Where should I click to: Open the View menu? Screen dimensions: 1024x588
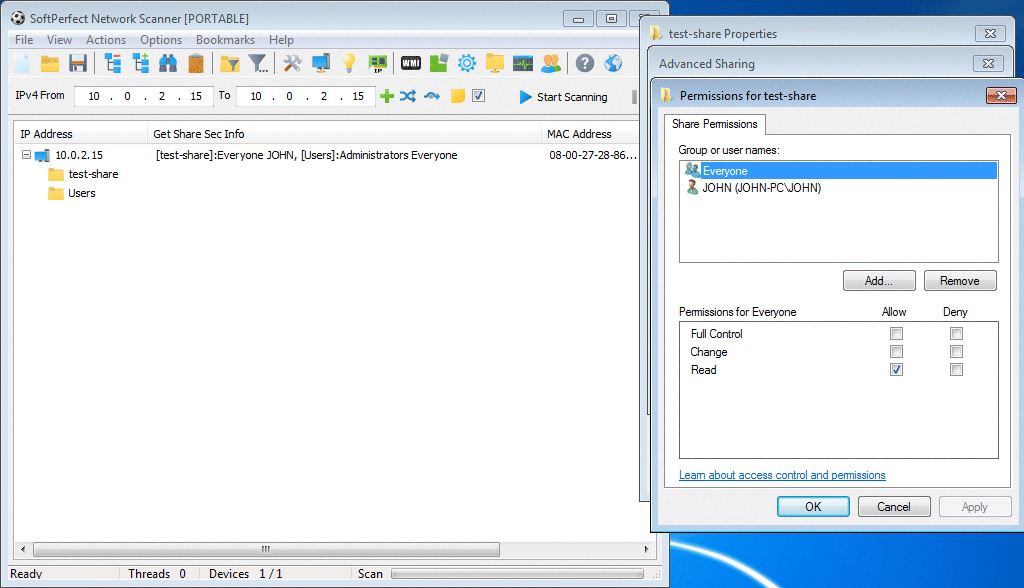pyautogui.click(x=59, y=40)
